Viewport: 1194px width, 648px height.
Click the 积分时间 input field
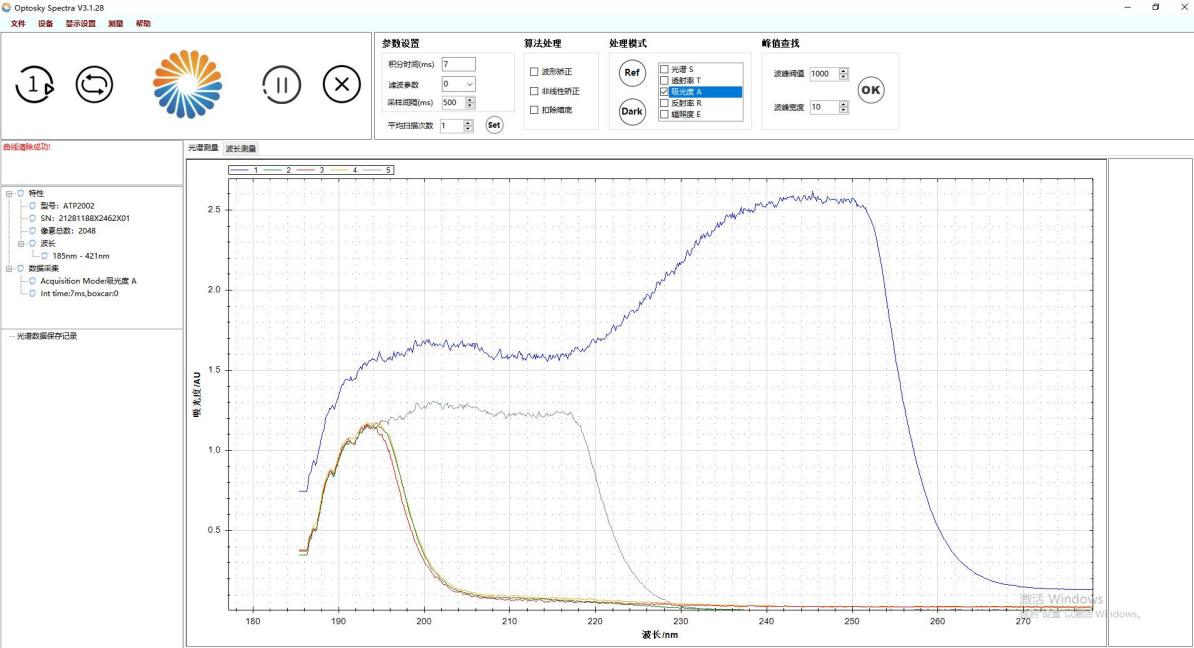click(x=458, y=64)
